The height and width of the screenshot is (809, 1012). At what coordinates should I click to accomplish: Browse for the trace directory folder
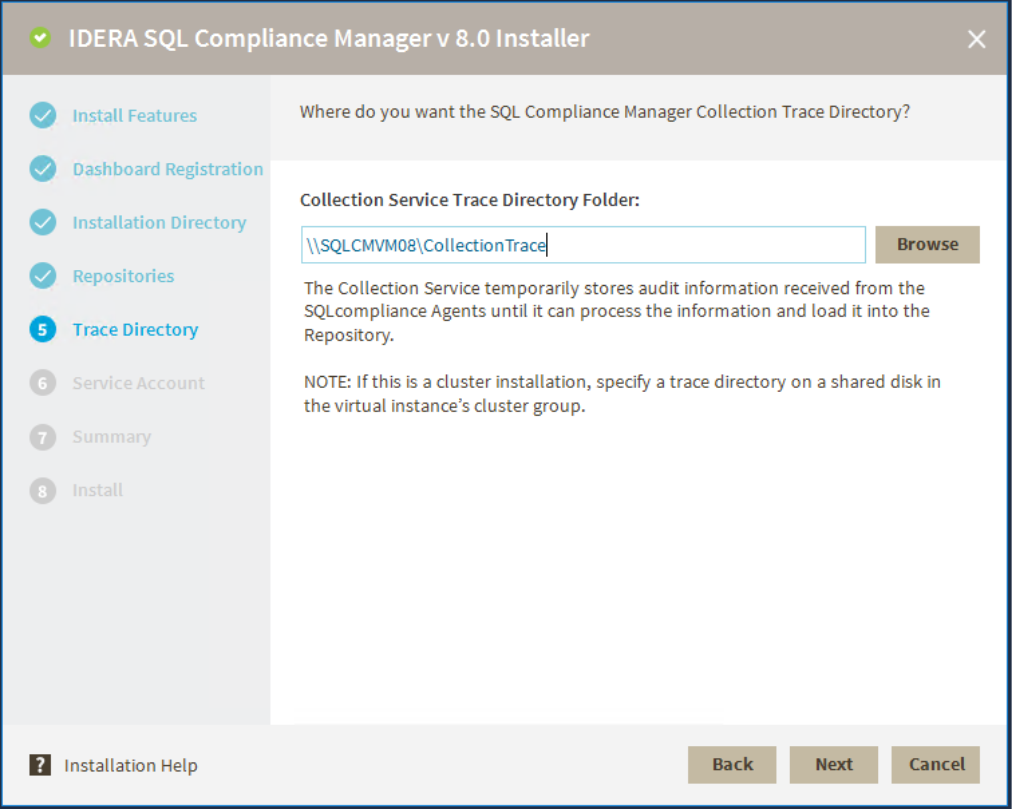(927, 244)
